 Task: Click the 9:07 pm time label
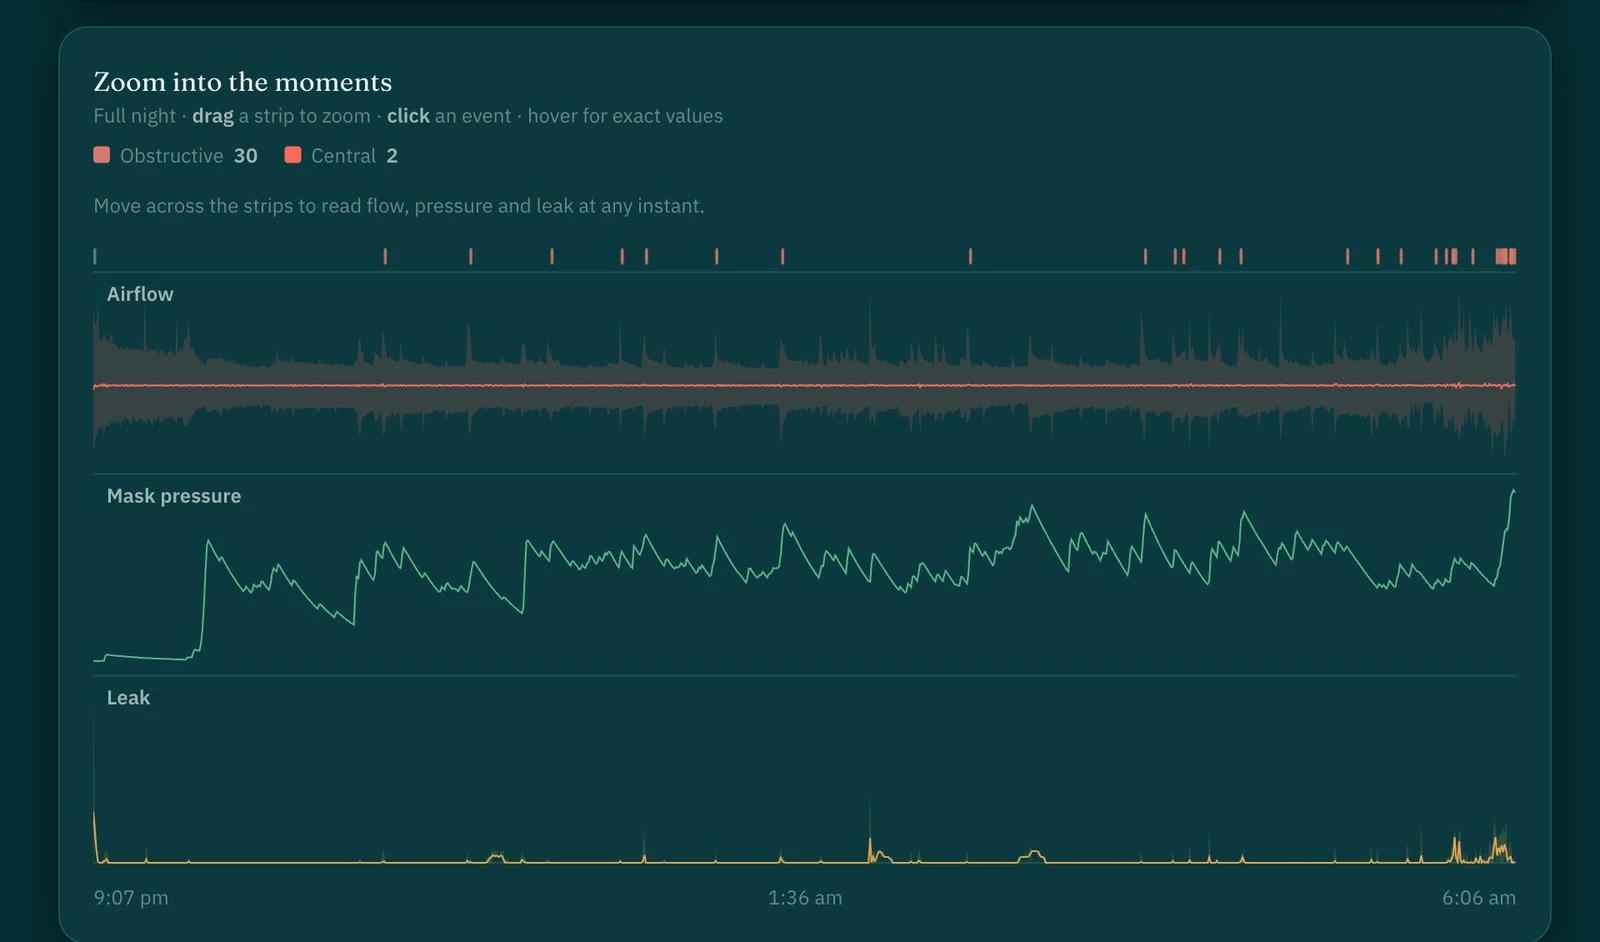click(x=131, y=898)
